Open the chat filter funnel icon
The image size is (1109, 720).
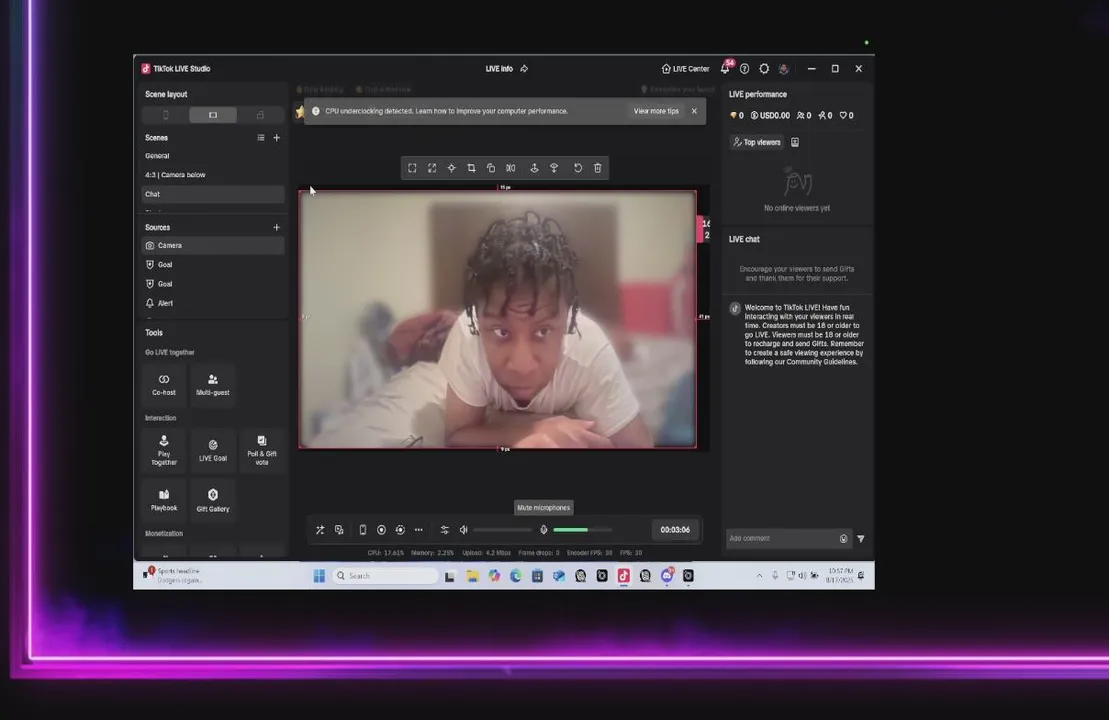coord(861,539)
